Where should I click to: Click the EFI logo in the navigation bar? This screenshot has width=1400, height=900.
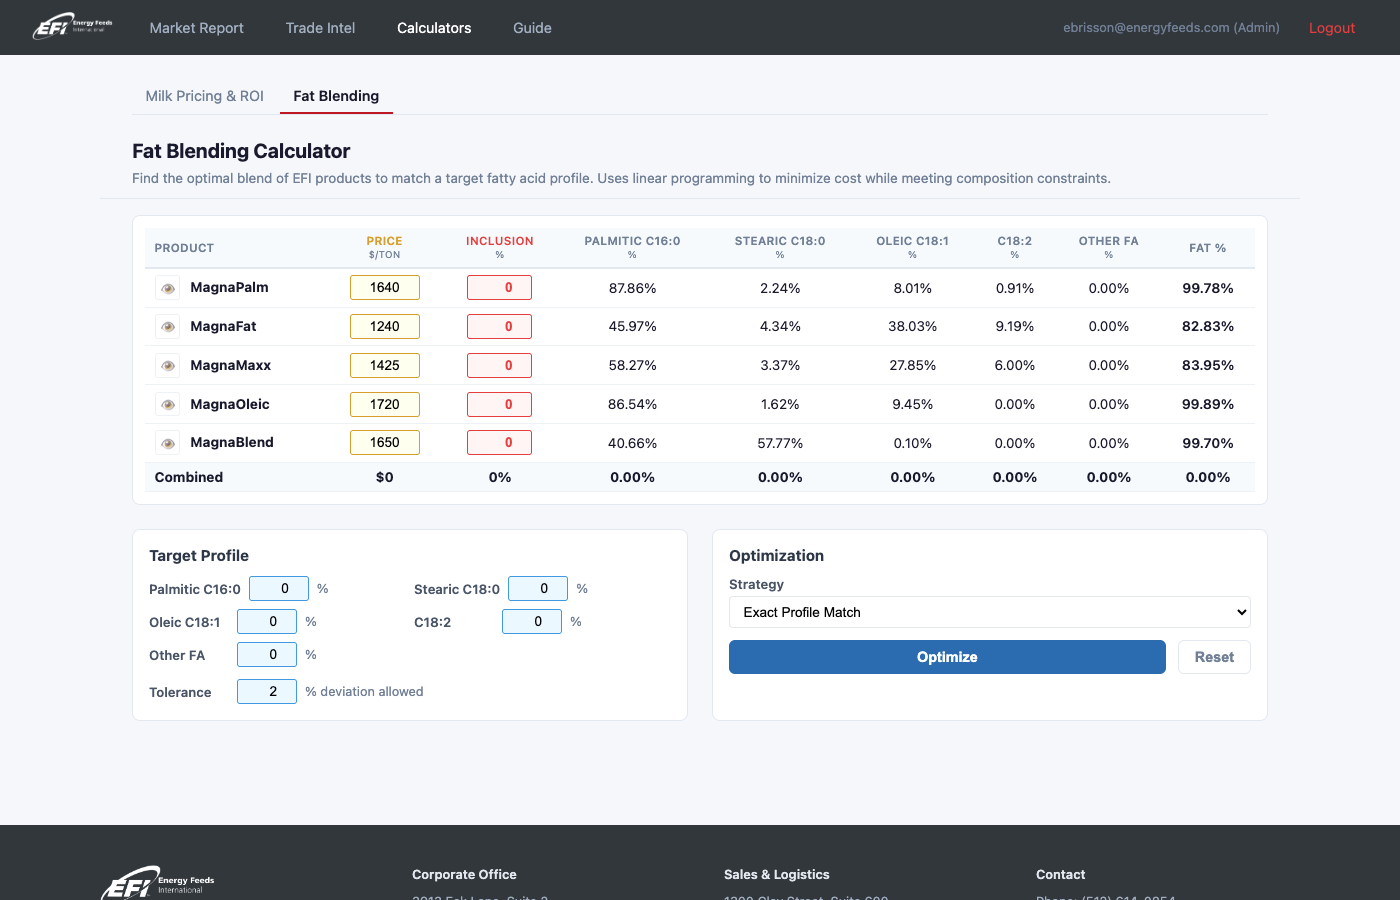click(x=71, y=27)
